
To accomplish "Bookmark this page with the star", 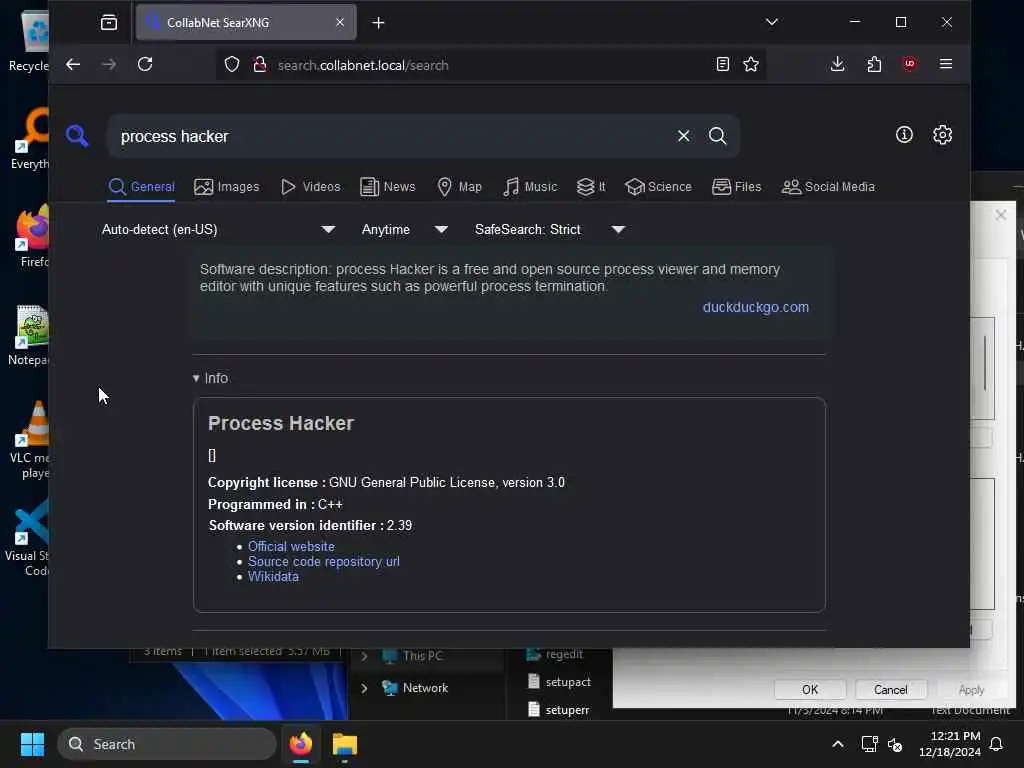I will [x=751, y=64].
